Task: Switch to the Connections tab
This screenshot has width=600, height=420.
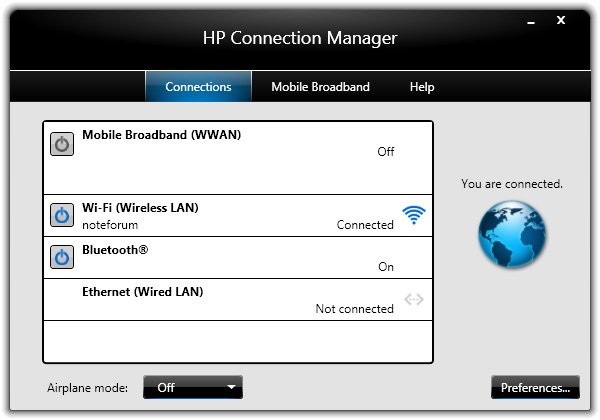Action: (x=198, y=86)
